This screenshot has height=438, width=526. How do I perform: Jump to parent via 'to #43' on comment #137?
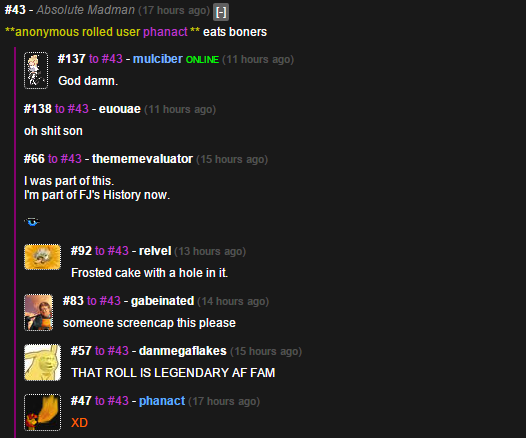[106, 59]
